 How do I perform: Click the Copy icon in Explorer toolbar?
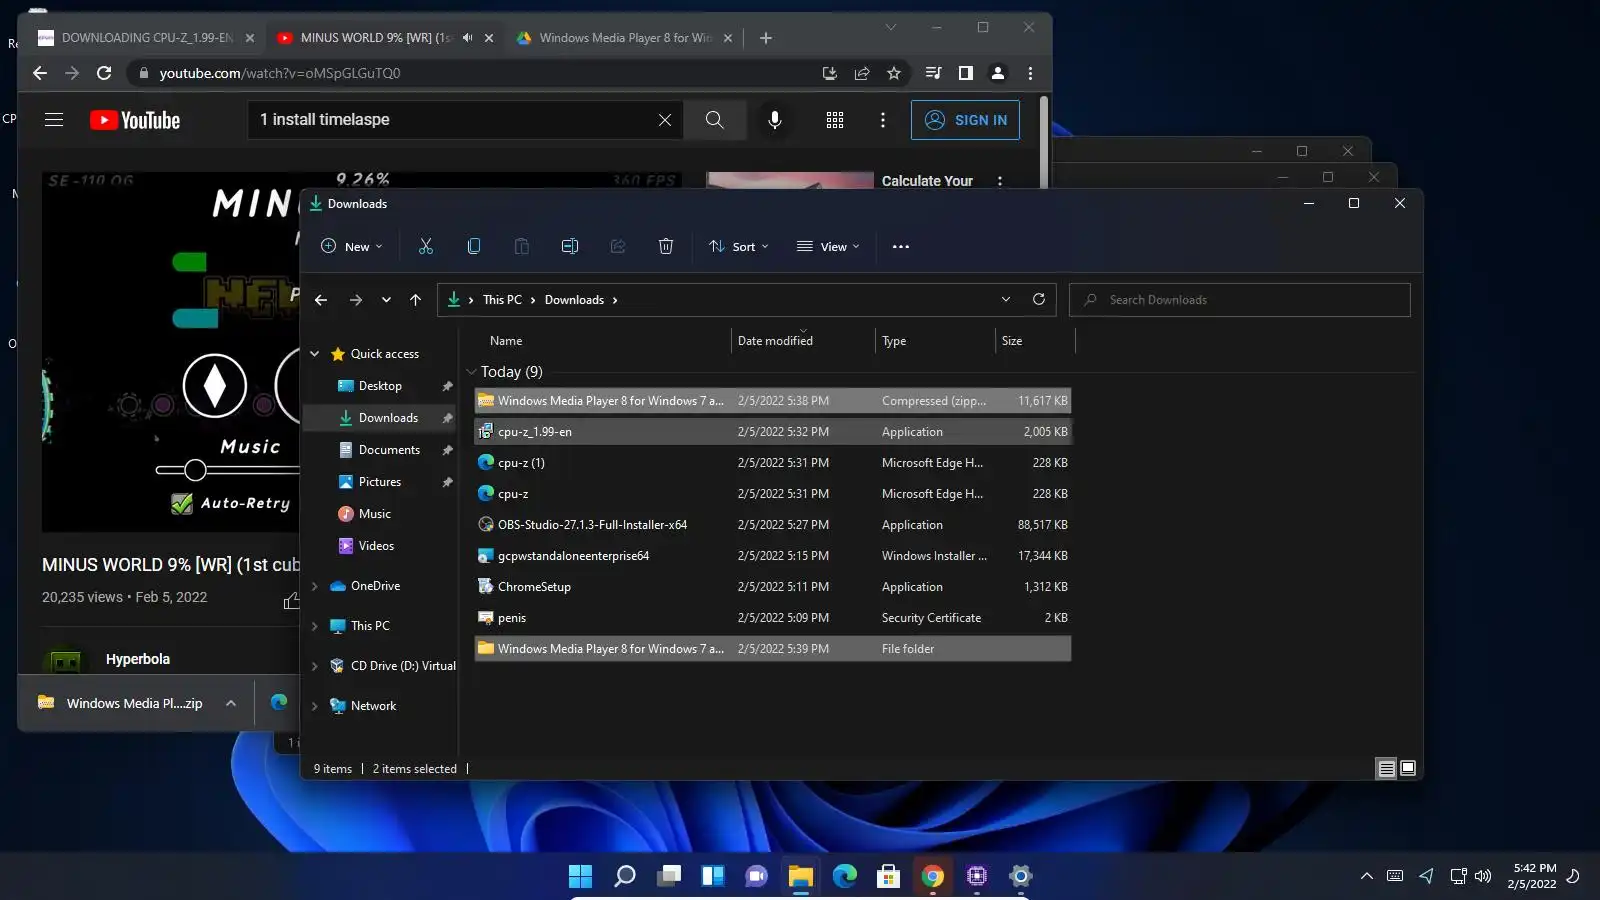(x=474, y=247)
